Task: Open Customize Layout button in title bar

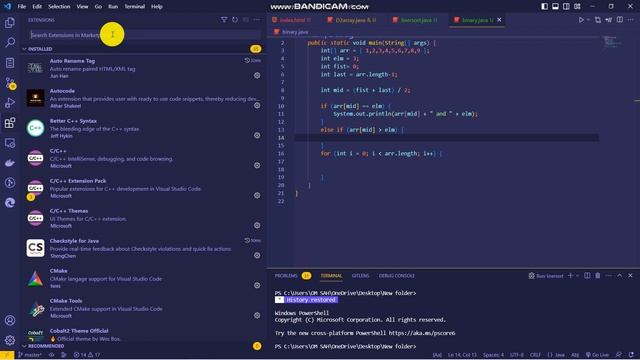Action: tap(577, 7)
